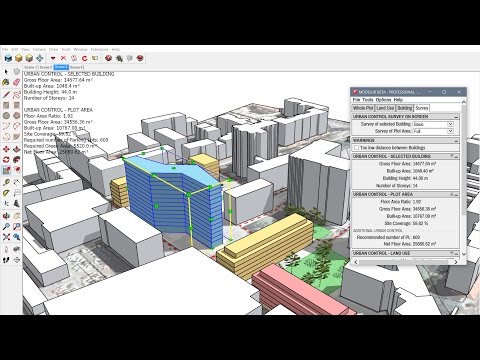Select the Survey tab

422,108
